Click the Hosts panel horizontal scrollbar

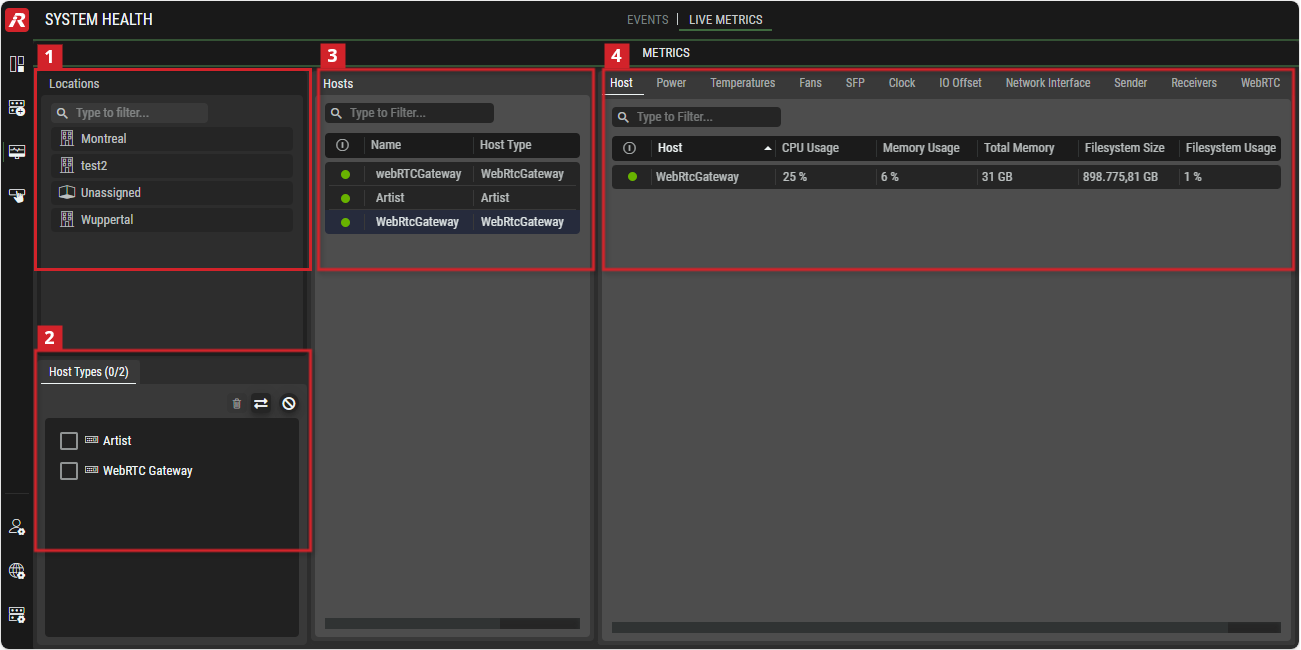[x=412, y=623]
